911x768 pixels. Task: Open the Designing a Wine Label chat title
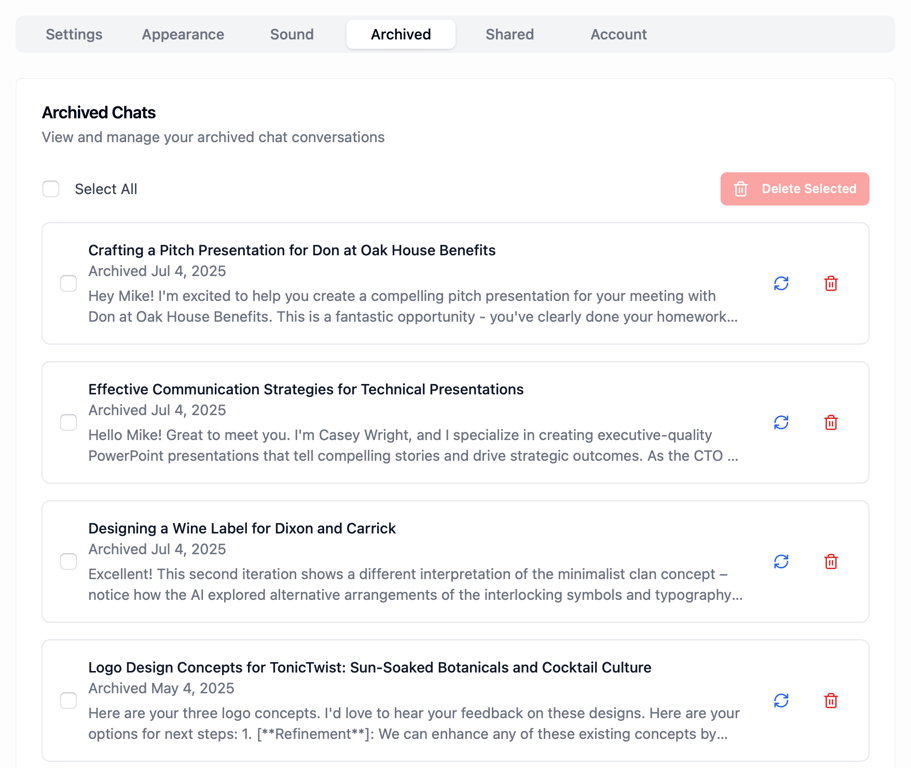click(x=242, y=528)
